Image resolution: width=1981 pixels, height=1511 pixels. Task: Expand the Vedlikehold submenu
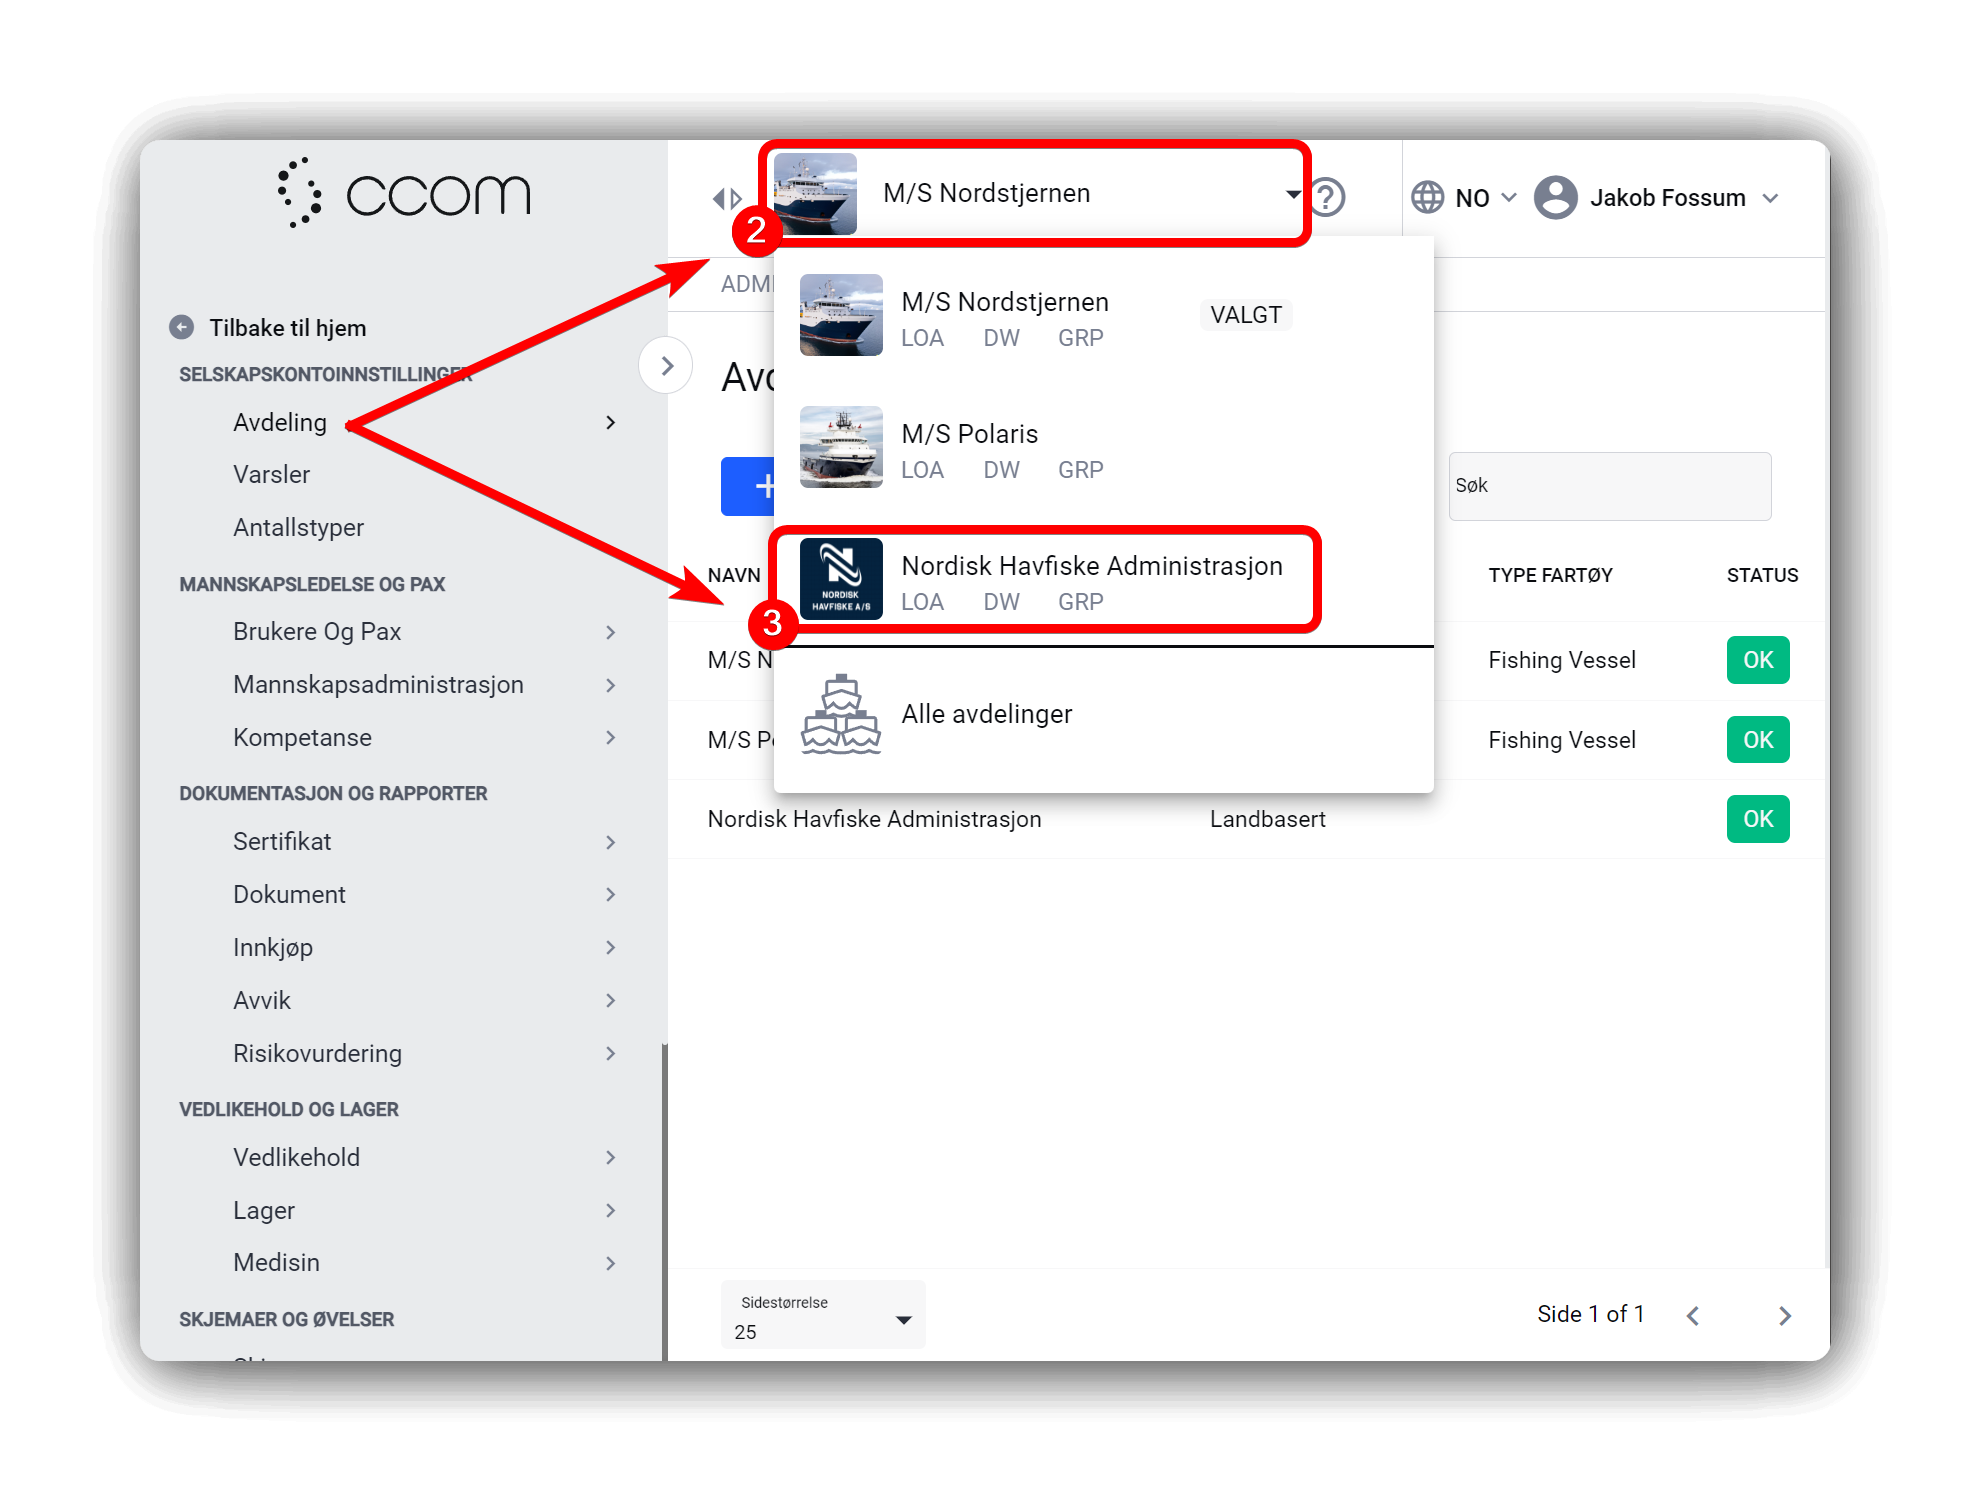point(610,1158)
